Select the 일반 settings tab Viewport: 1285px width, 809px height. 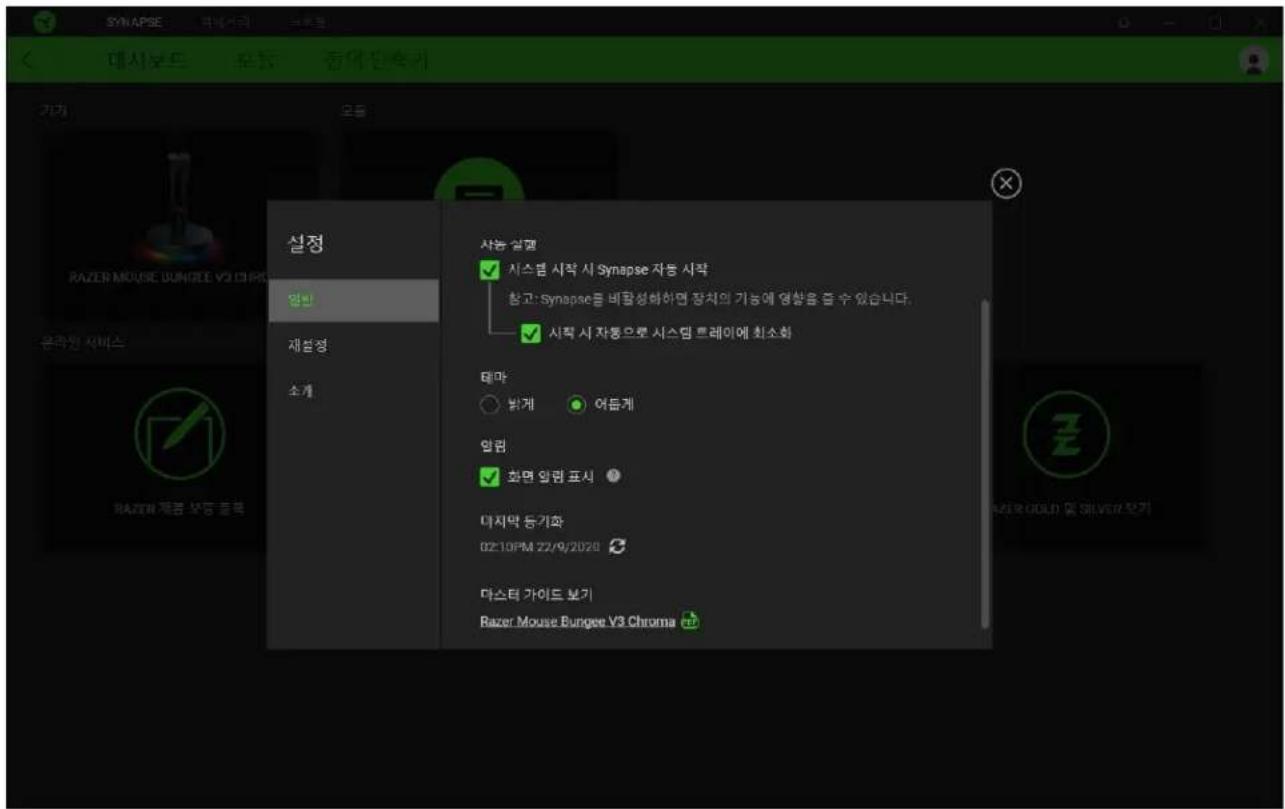click(x=353, y=301)
